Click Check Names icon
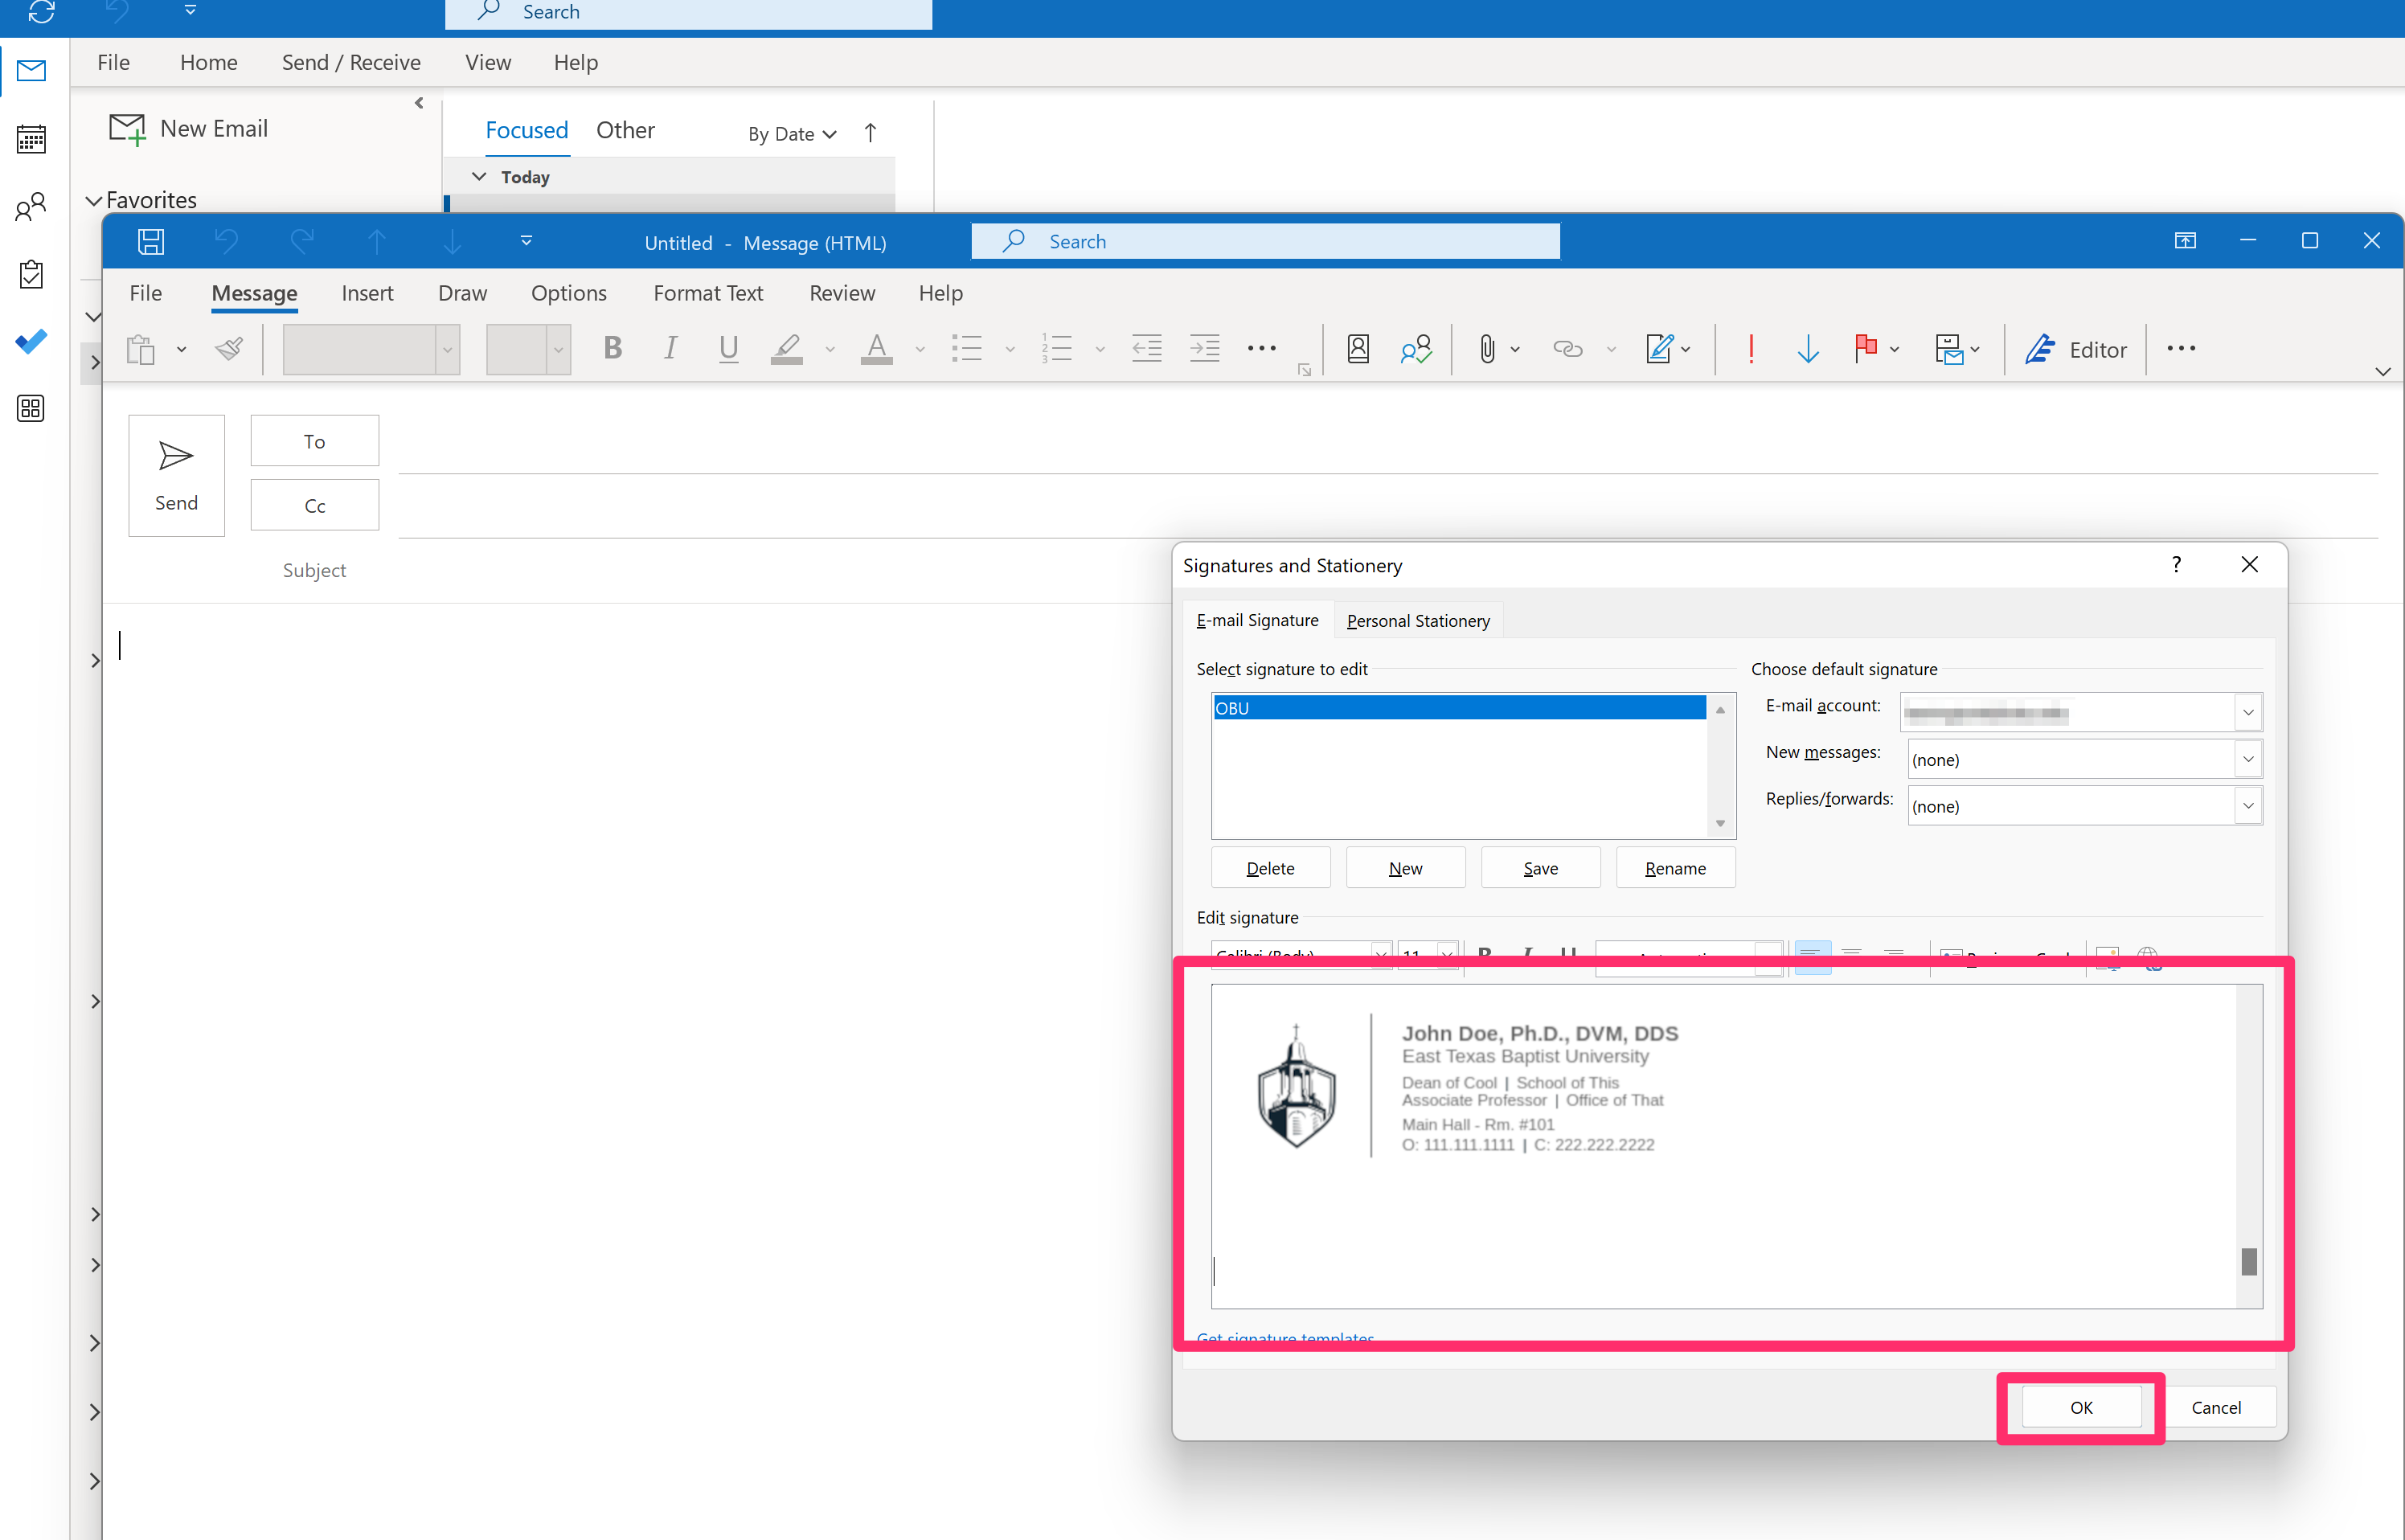Image resolution: width=2405 pixels, height=1540 pixels. (1416, 348)
